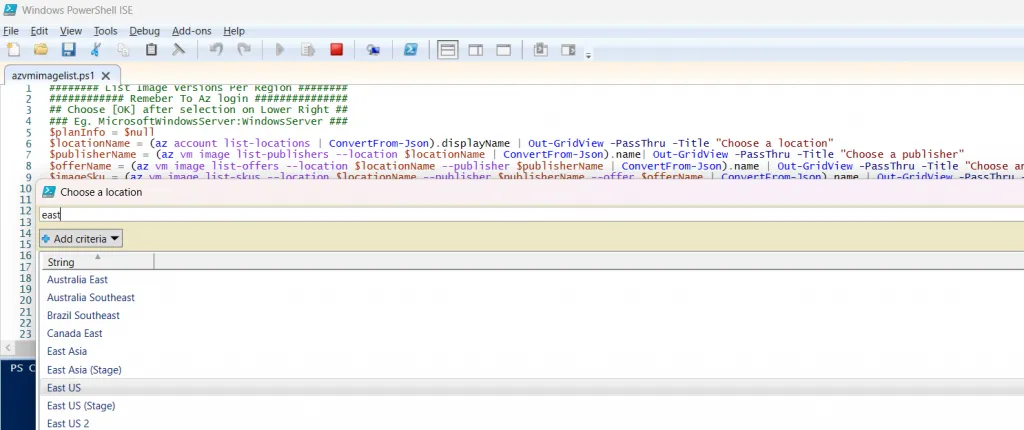Viewport: 1024px width, 430px height.
Task: Toggle Show Script Pane Maximized layout
Action: tap(504, 49)
